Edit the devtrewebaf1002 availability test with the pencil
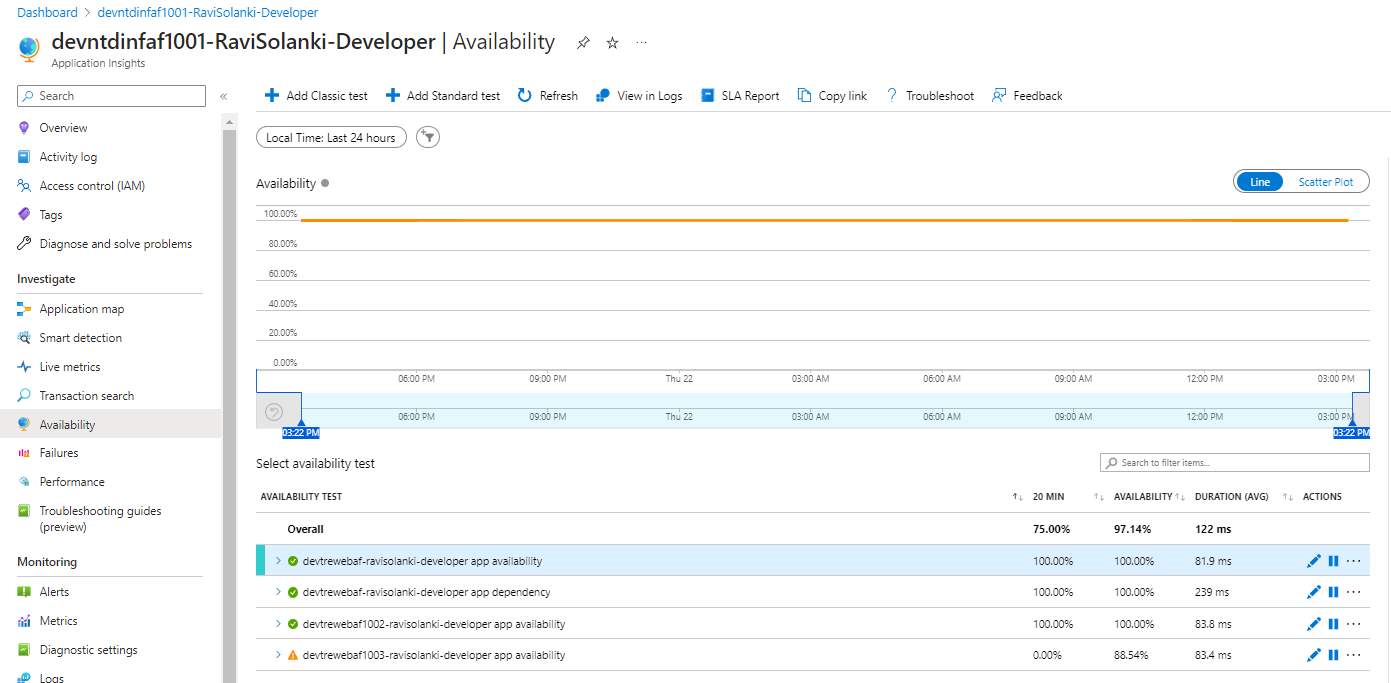Viewport: 1391px width, 683px height. [1313, 623]
